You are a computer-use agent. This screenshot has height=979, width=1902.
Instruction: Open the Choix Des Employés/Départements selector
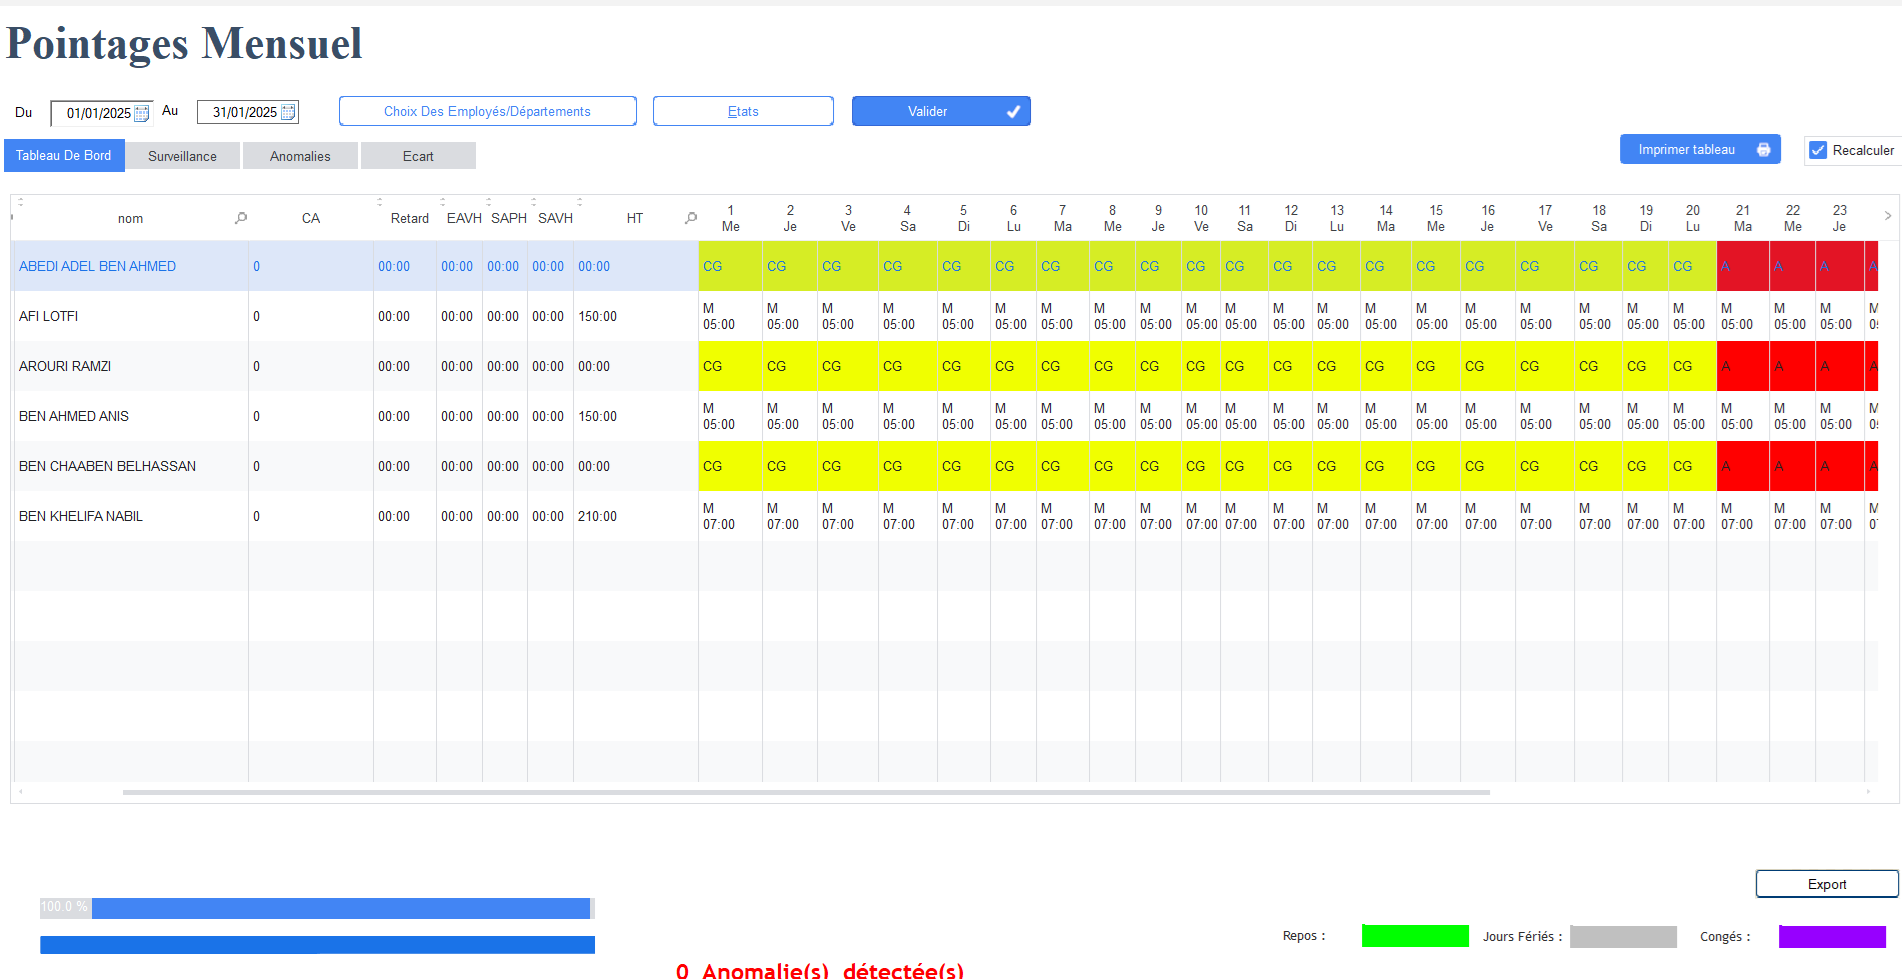[x=487, y=111]
